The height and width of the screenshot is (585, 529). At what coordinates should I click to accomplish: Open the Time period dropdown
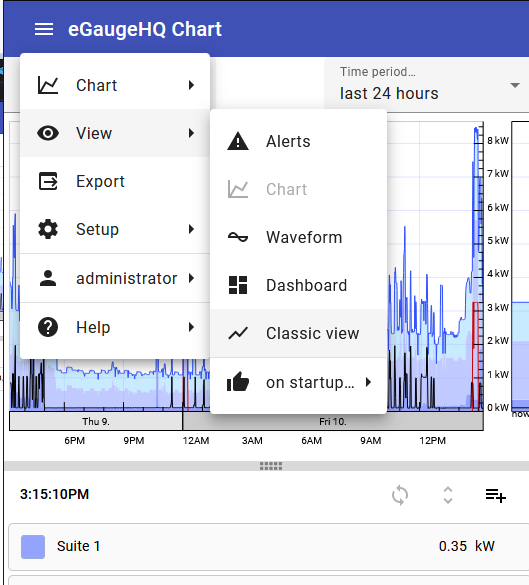click(x=426, y=84)
